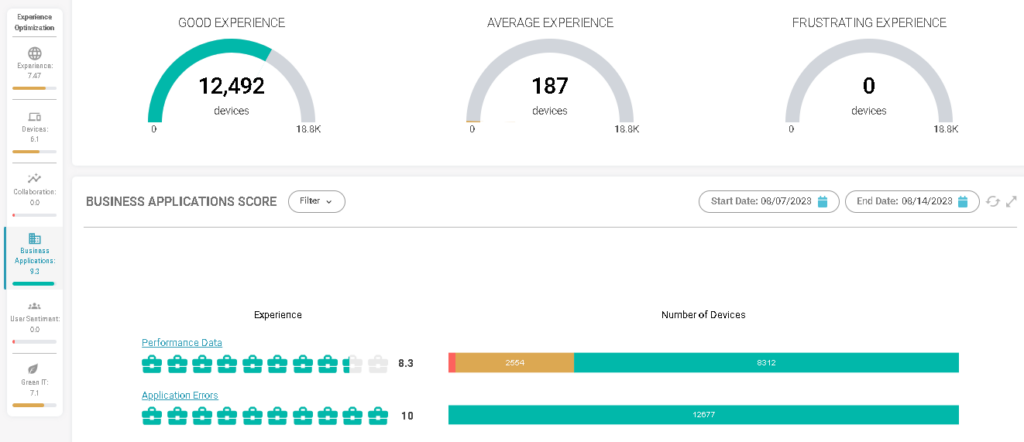Open the User Sentiment people icon
The image size is (1024, 442).
[34, 306]
